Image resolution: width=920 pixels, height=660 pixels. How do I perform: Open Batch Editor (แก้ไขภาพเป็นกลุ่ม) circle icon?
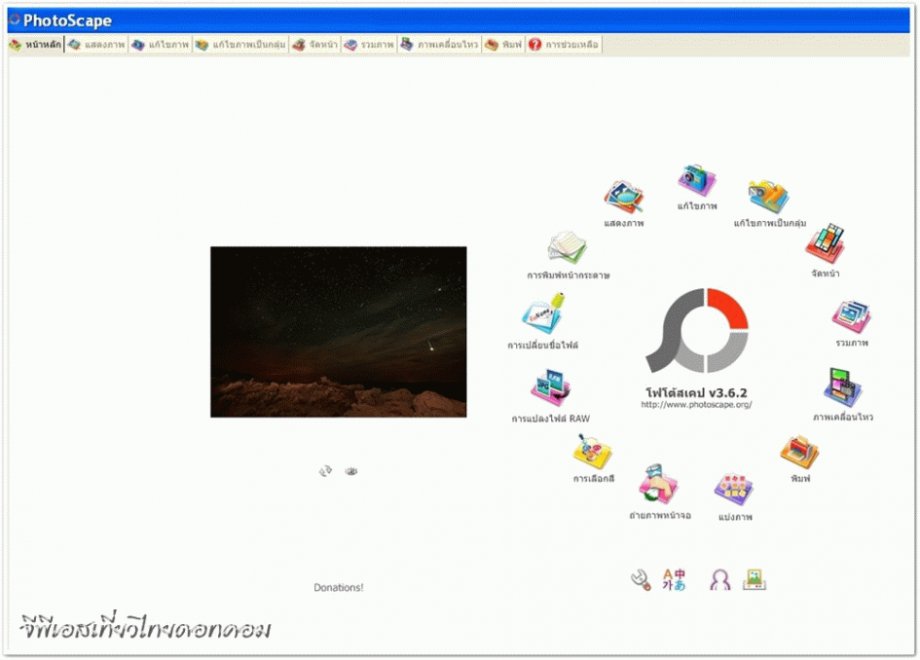coord(769,196)
